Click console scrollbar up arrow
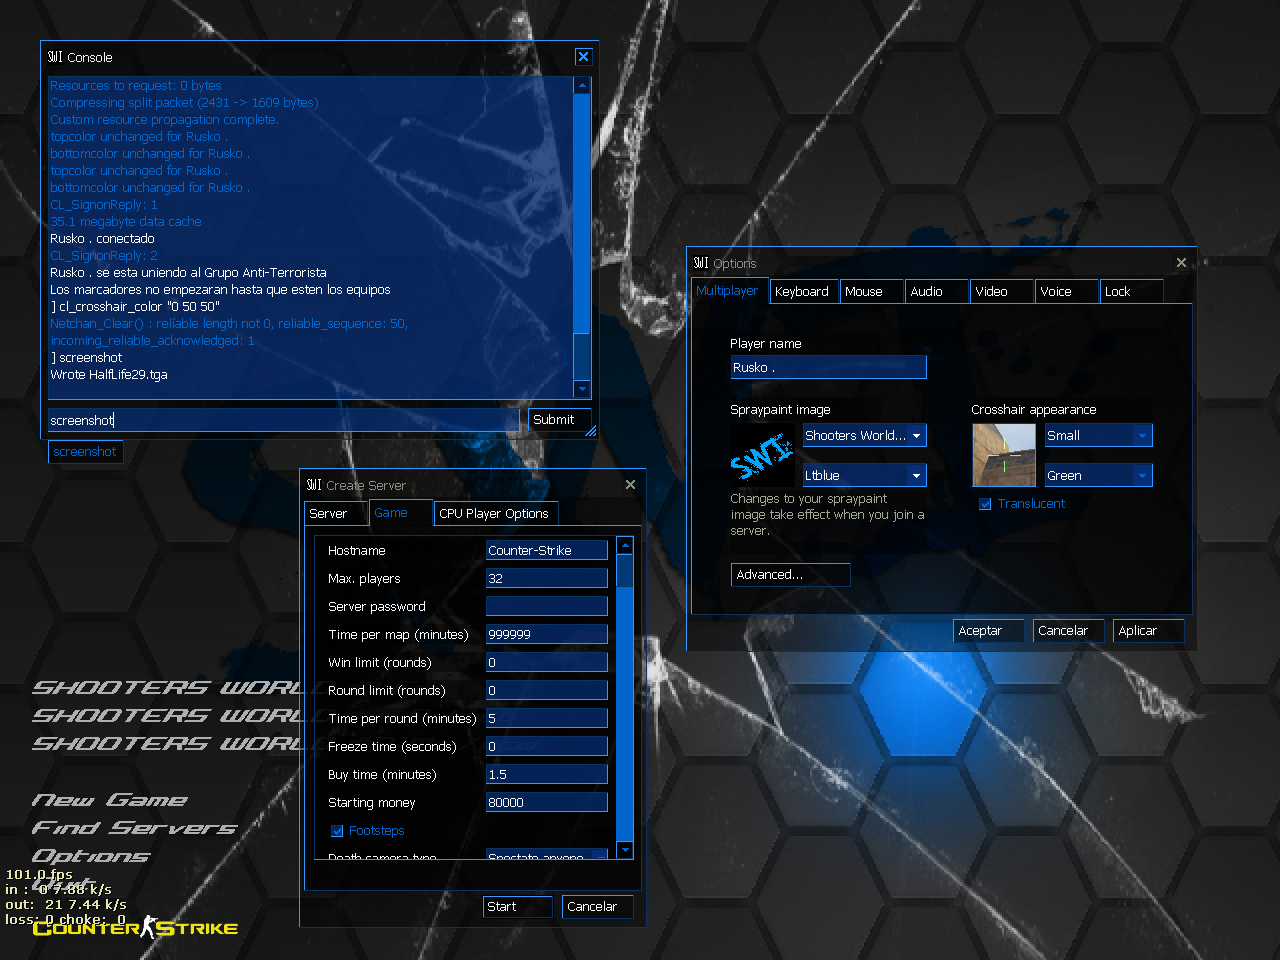This screenshot has width=1280, height=960. (582, 86)
